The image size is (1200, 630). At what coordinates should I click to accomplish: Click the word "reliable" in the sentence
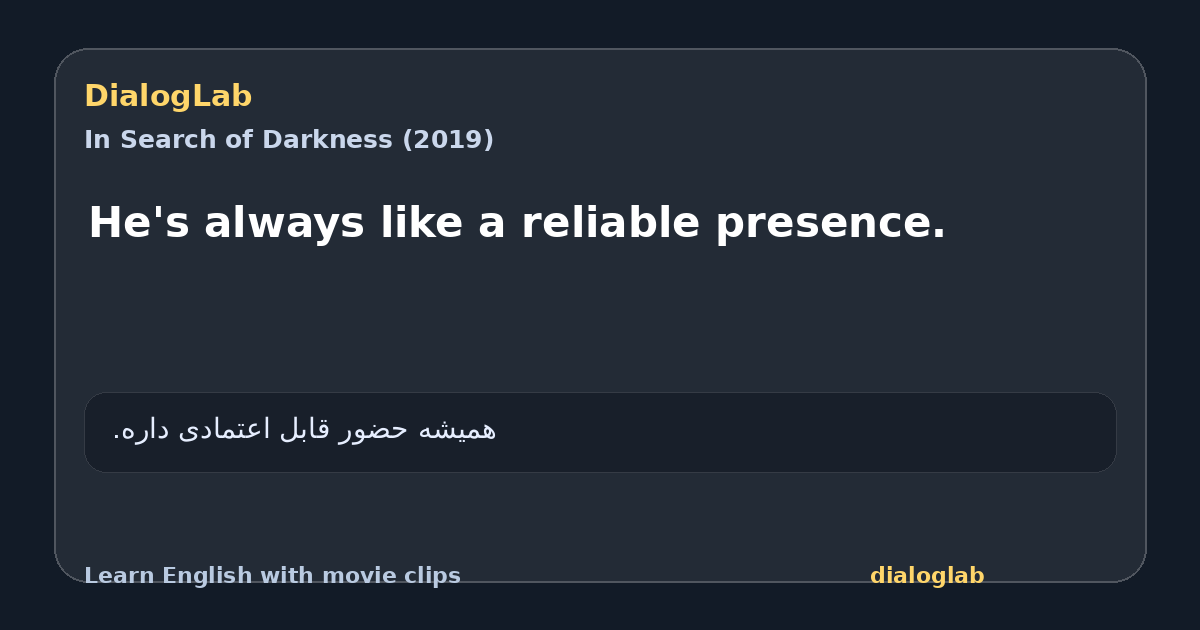point(610,222)
